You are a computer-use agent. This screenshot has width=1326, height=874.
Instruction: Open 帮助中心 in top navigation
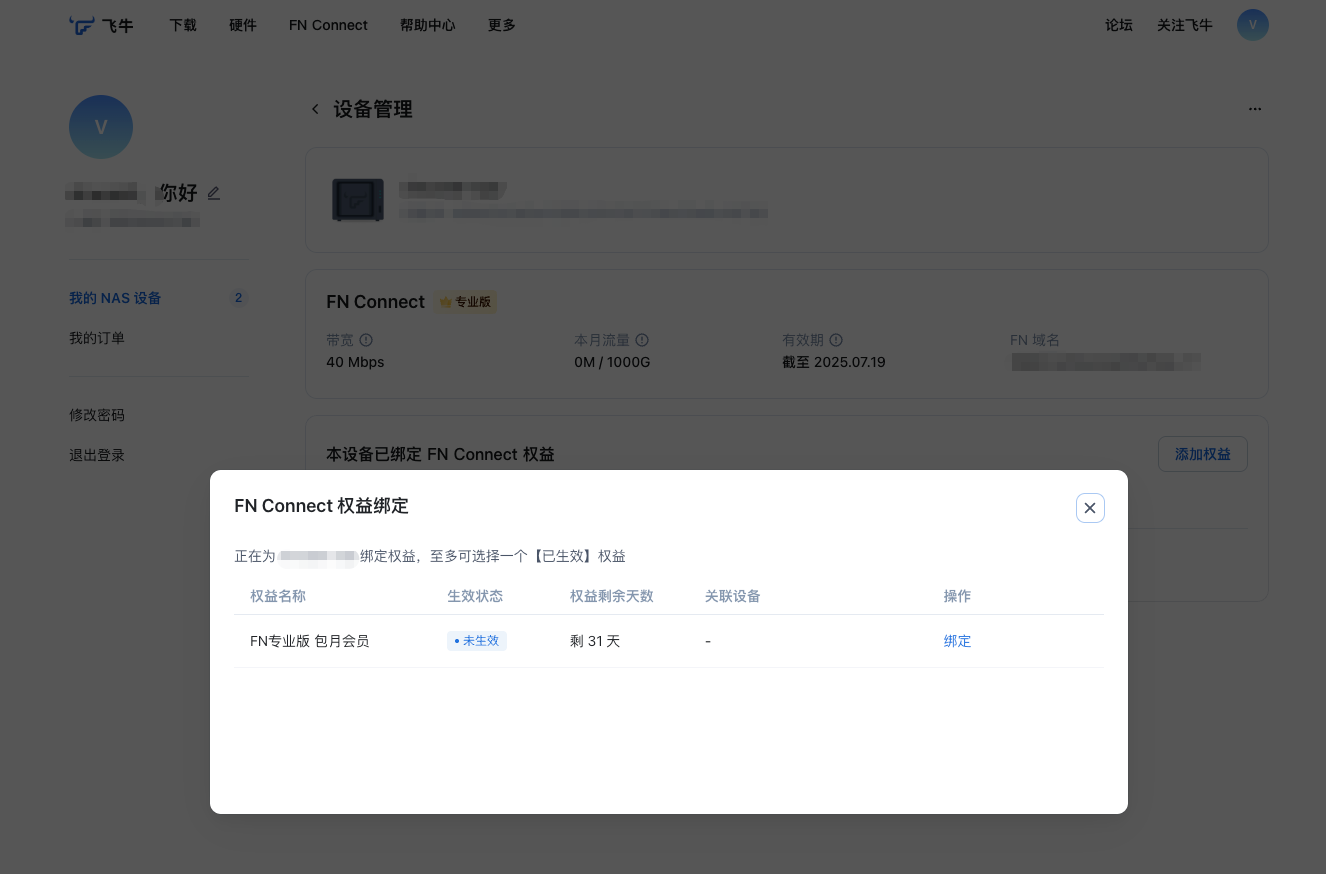coord(427,25)
